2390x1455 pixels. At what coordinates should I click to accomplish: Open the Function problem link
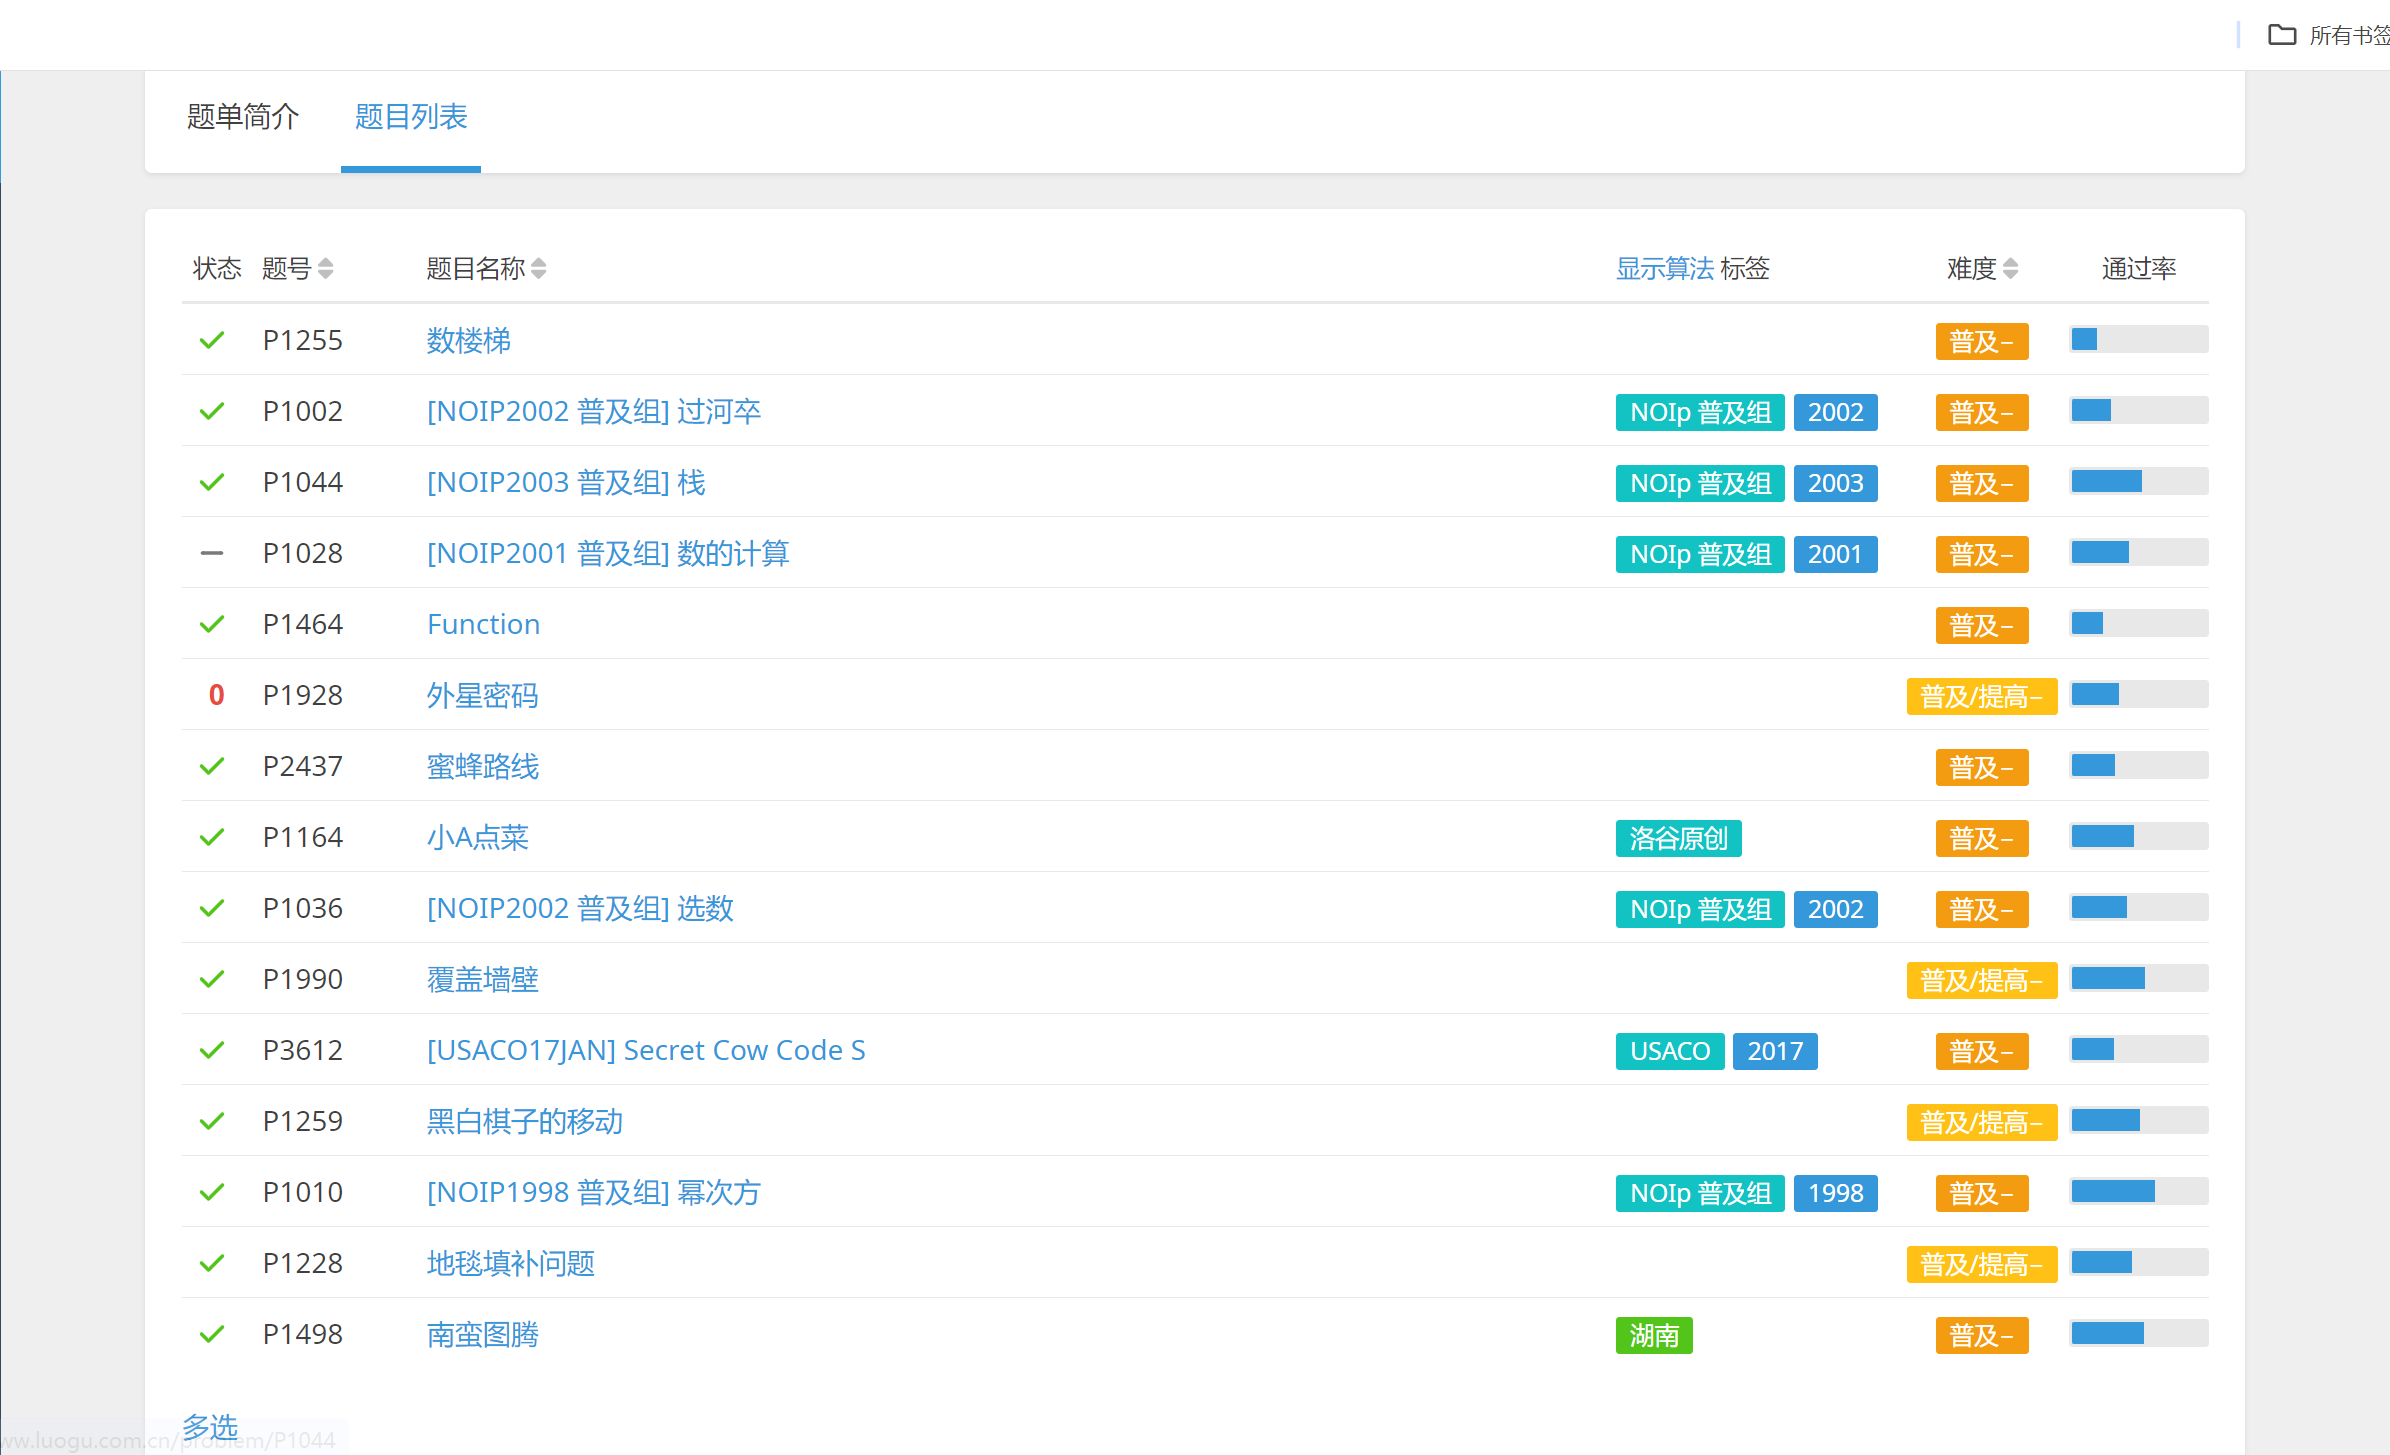pos(483,624)
